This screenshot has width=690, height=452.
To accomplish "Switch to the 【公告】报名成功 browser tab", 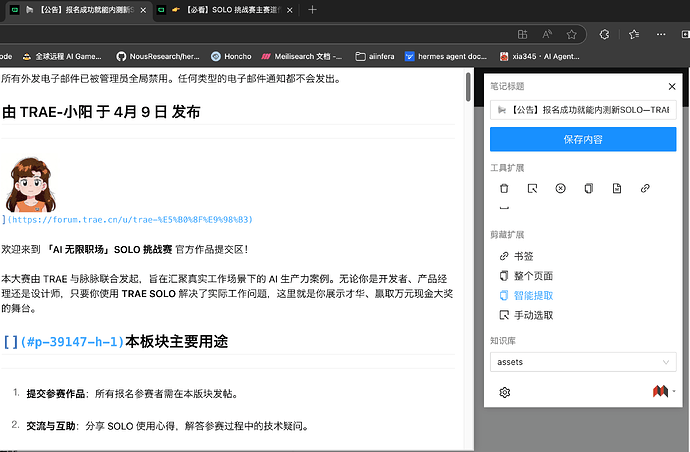I will click(x=79, y=10).
